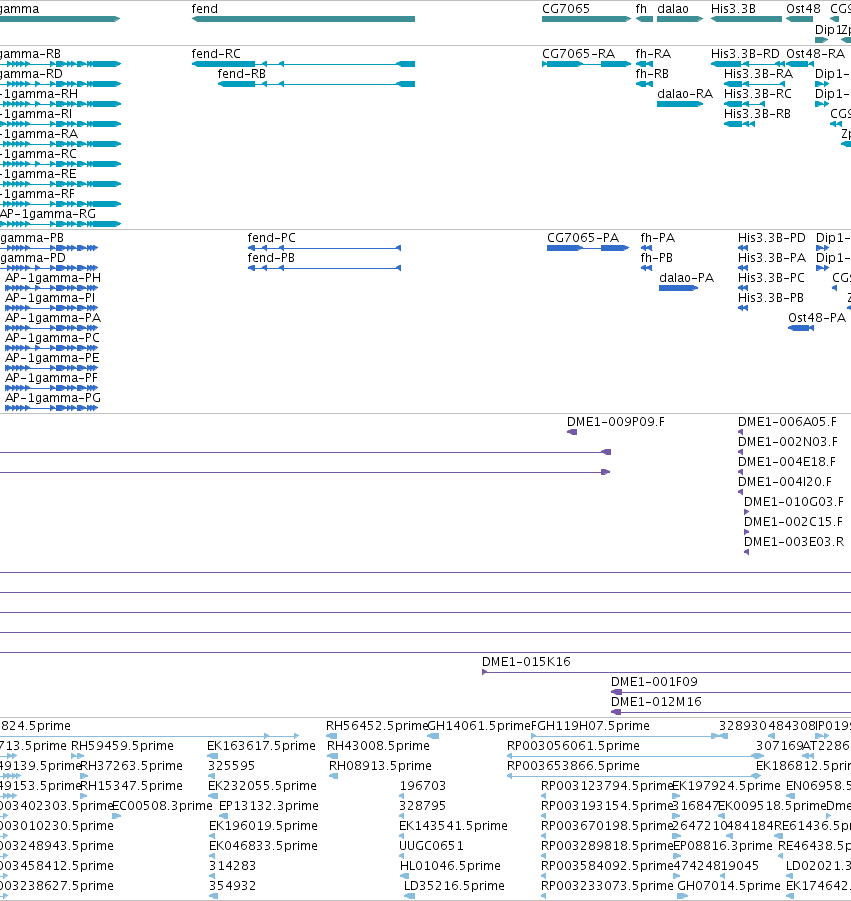Click the EK196019.5prime EST label
Image resolution: width=851 pixels, height=901 pixels.
(x=263, y=826)
